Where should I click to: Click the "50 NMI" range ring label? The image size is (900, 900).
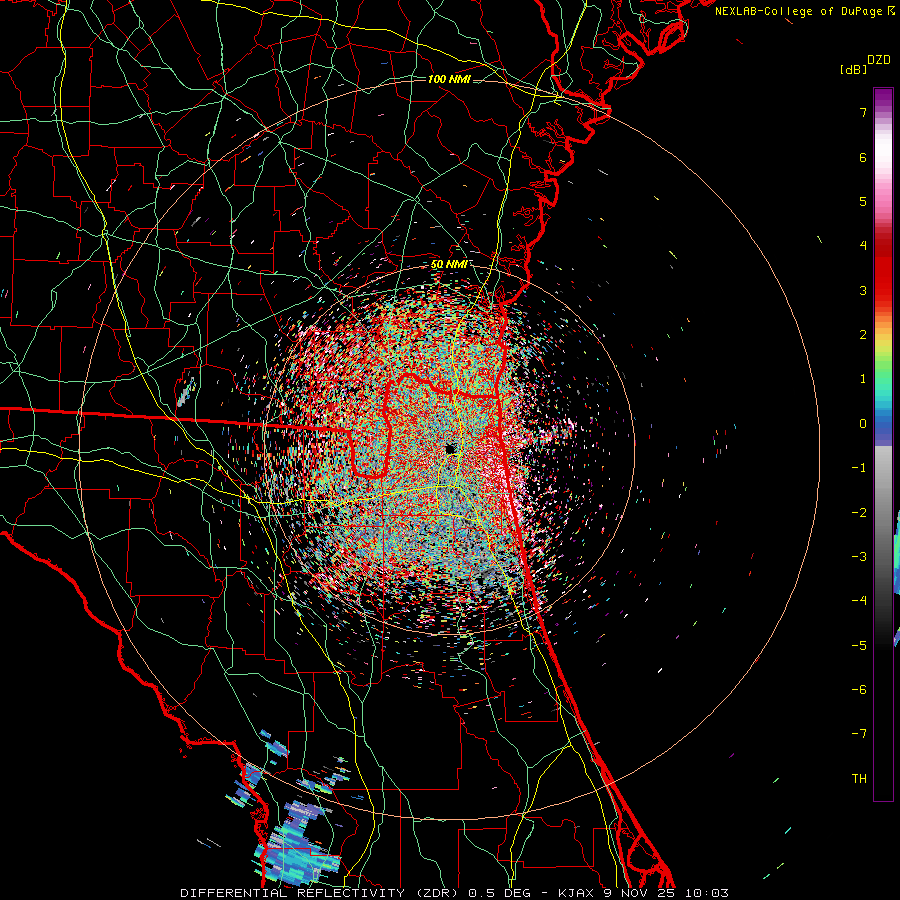pos(449,264)
